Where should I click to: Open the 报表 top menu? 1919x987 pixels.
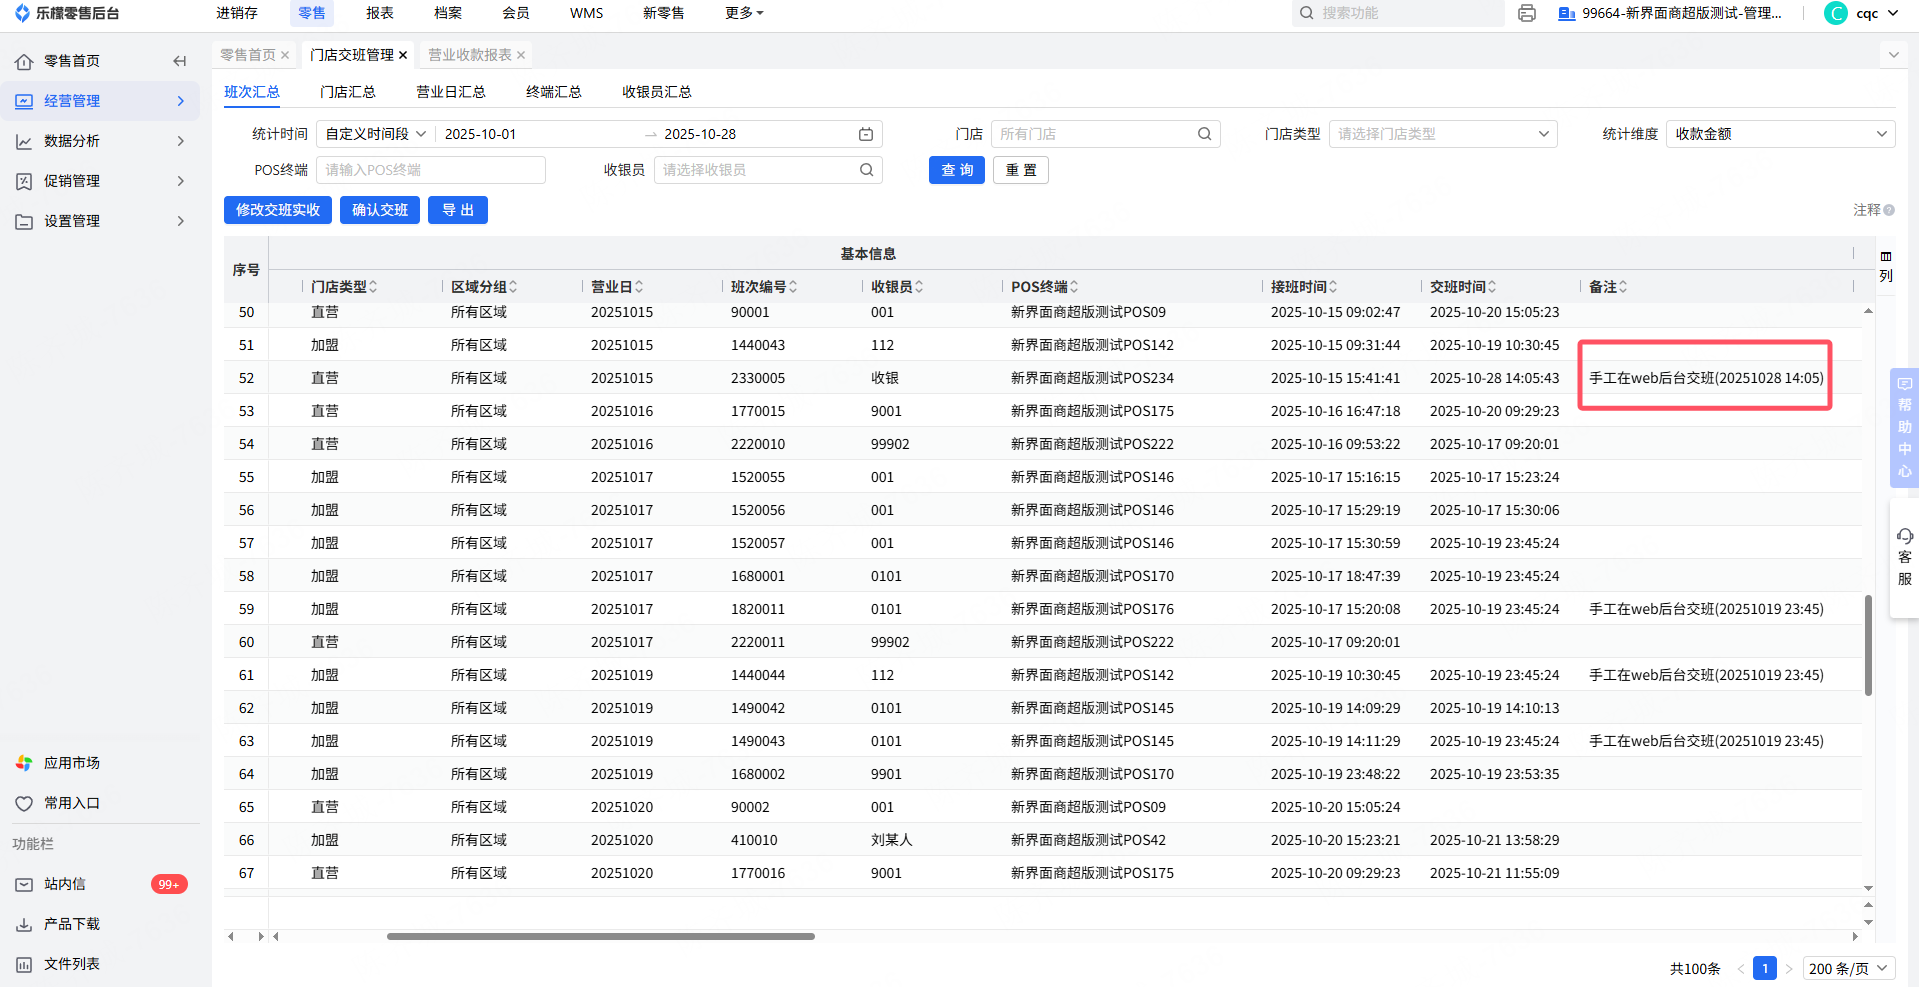point(379,13)
